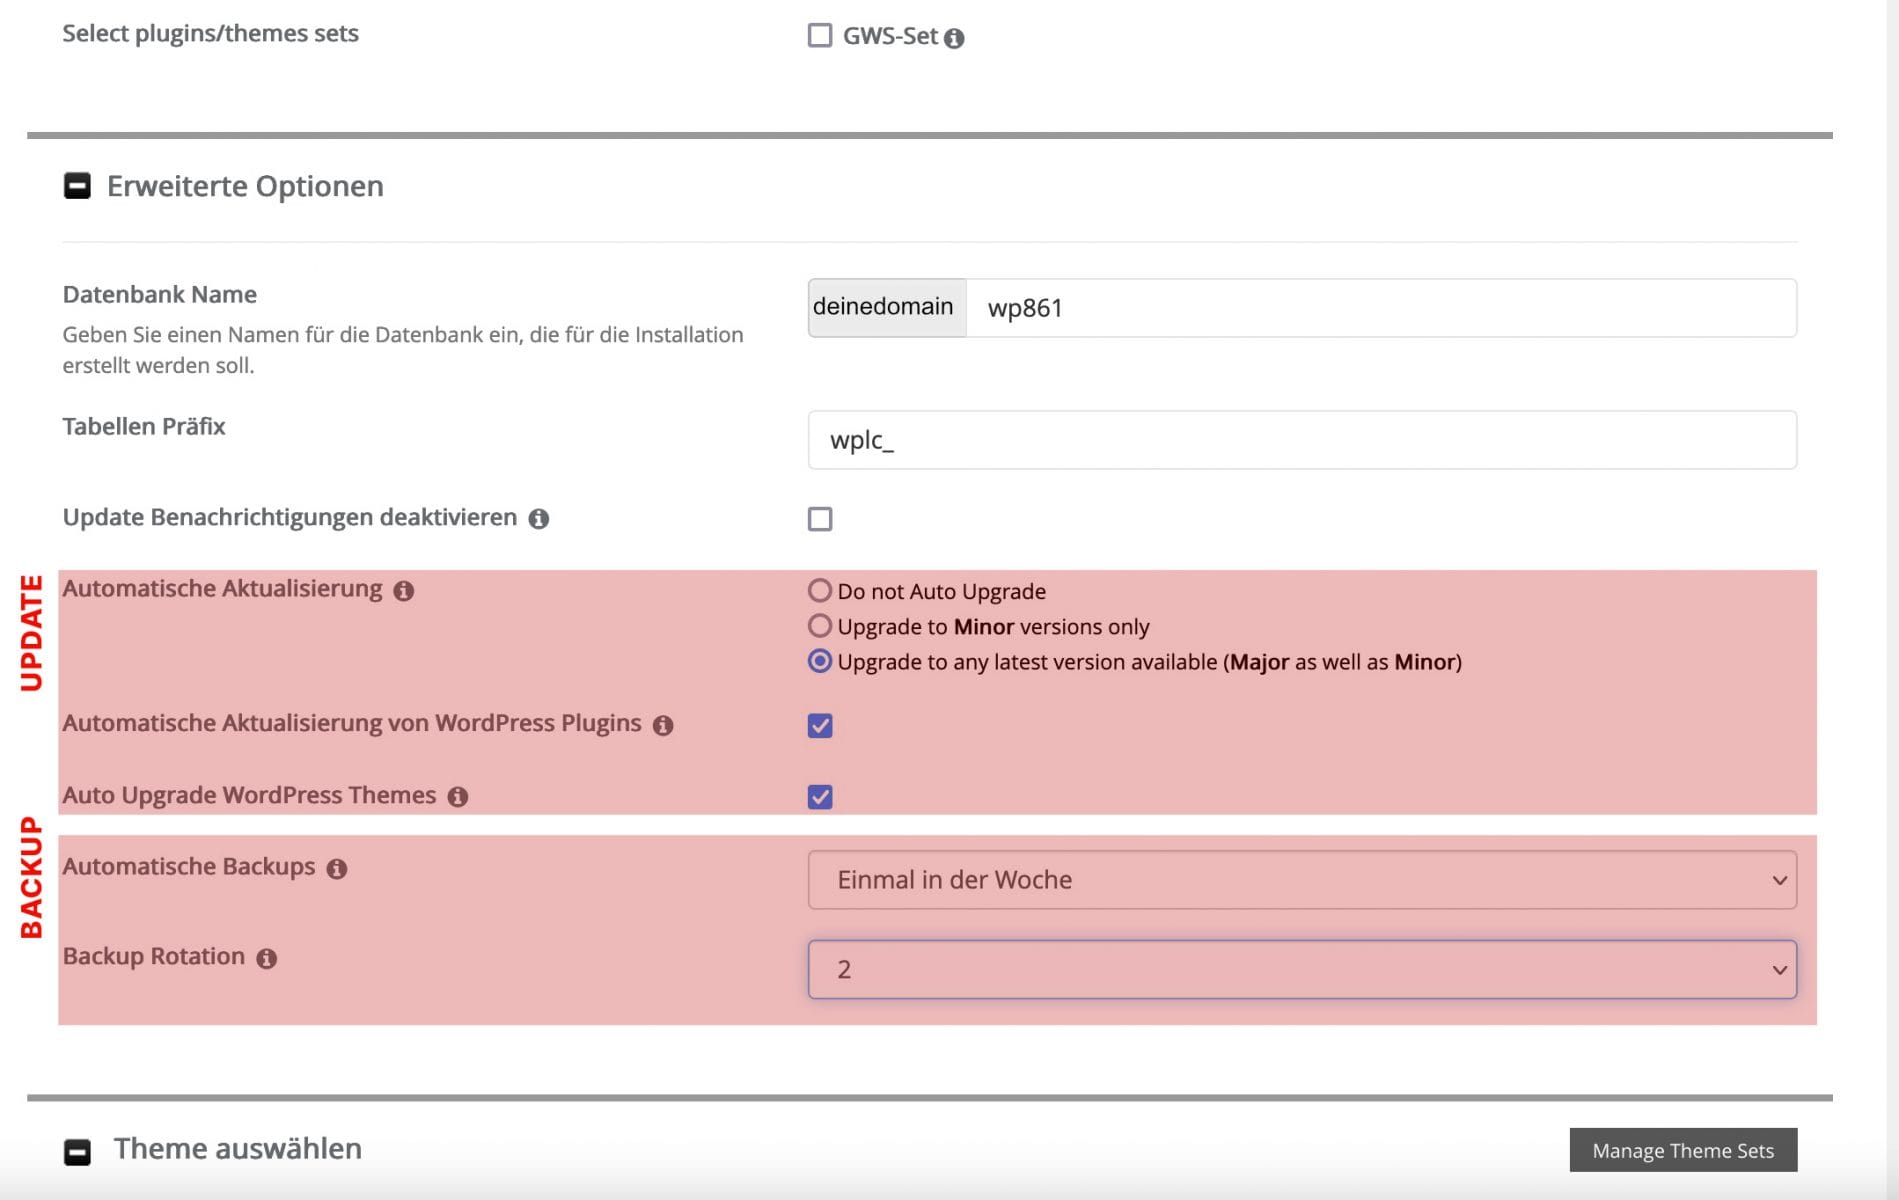
Task: Enable the GWS-Set checkbox
Action: click(819, 36)
